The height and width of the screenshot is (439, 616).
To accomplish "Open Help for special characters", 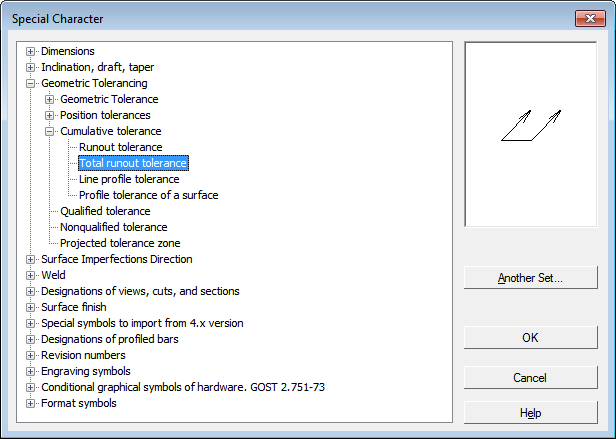I will click(x=530, y=413).
